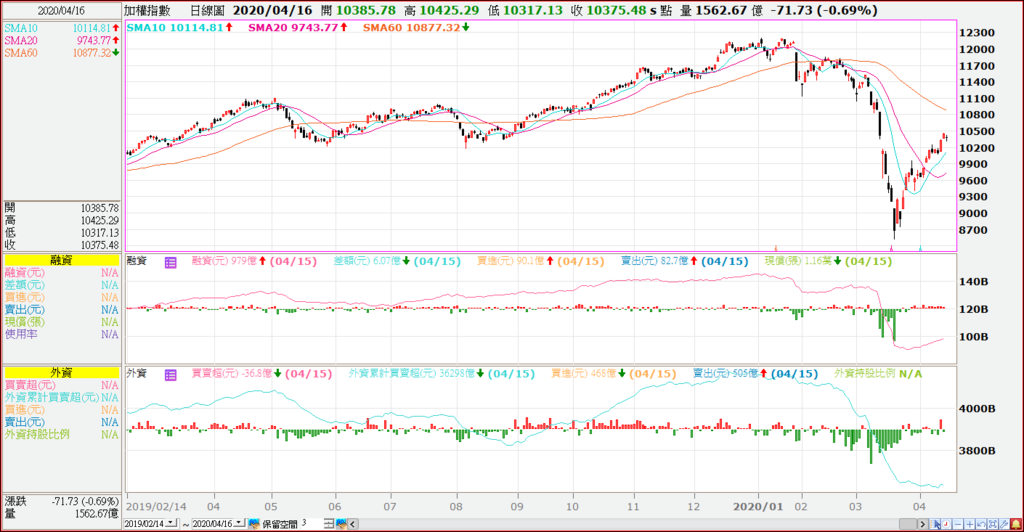Click the yellow 融資 panel header

point(61,260)
